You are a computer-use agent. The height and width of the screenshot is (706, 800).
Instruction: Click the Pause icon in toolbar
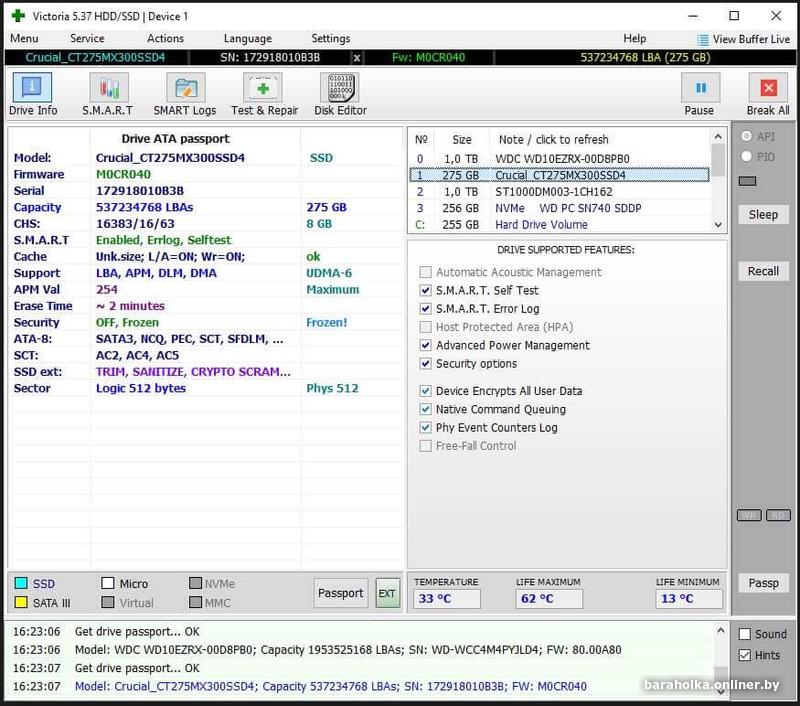(701, 87)
